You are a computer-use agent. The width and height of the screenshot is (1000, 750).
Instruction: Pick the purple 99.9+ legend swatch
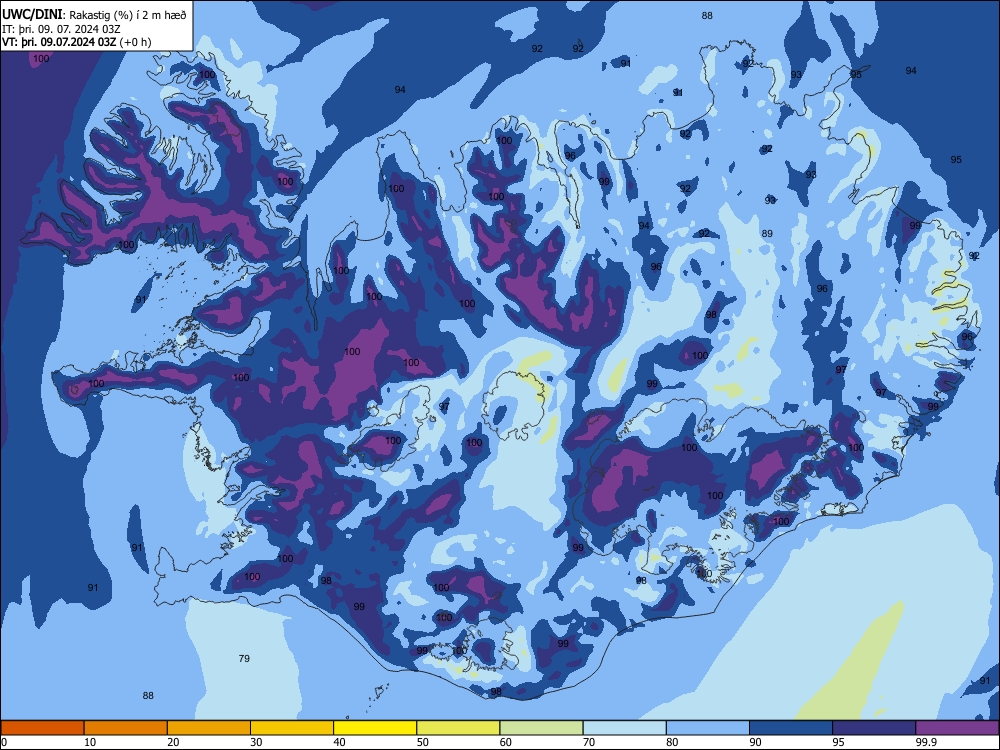click(x=957, y=728)
